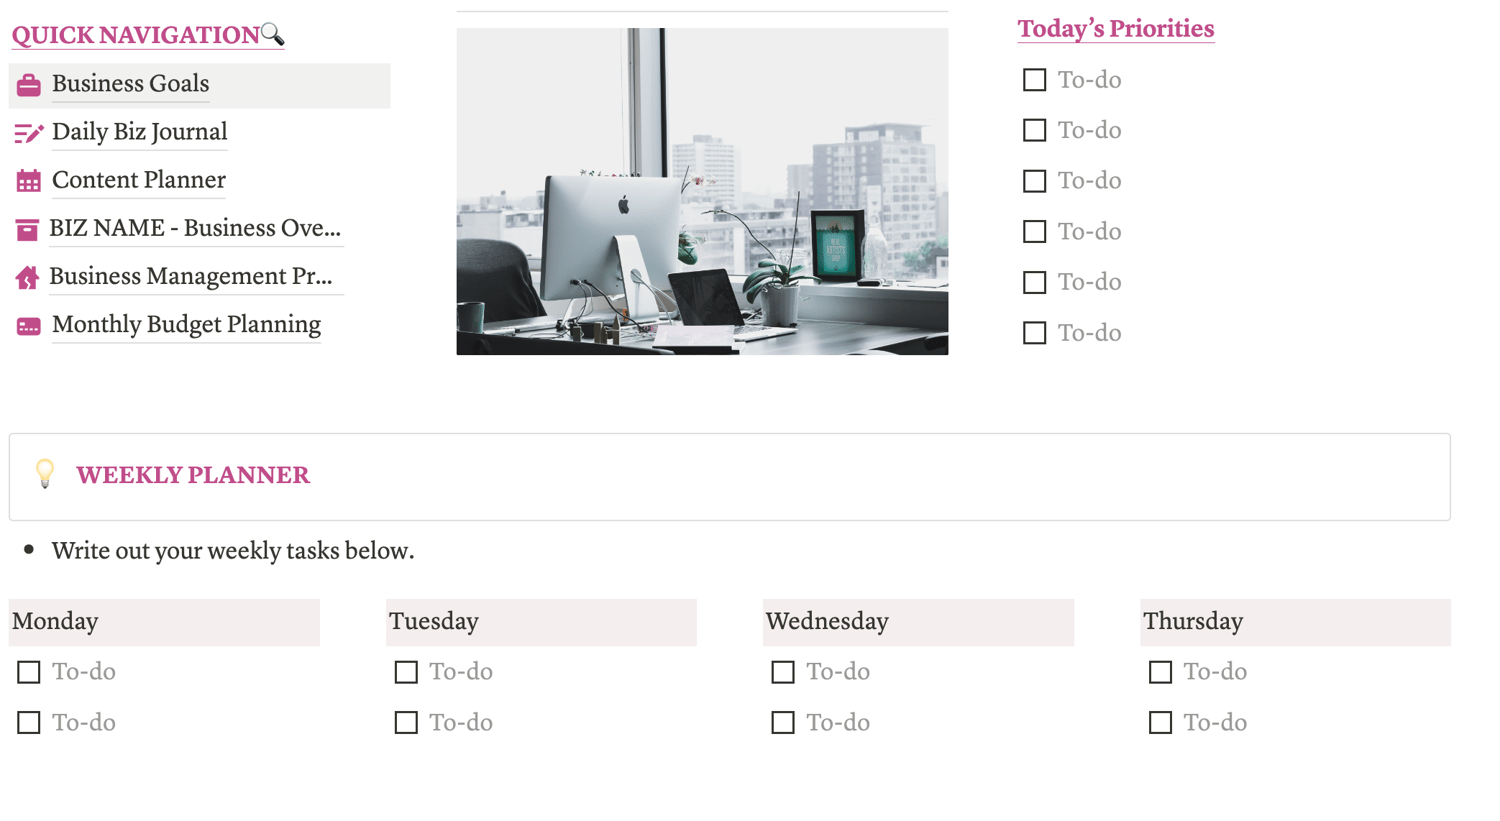Image resolution: width=1500 pixels, height=821 pixels.
Task: Mark the last to-do in Today's Priorities
Action: [x=1034, y=333]
